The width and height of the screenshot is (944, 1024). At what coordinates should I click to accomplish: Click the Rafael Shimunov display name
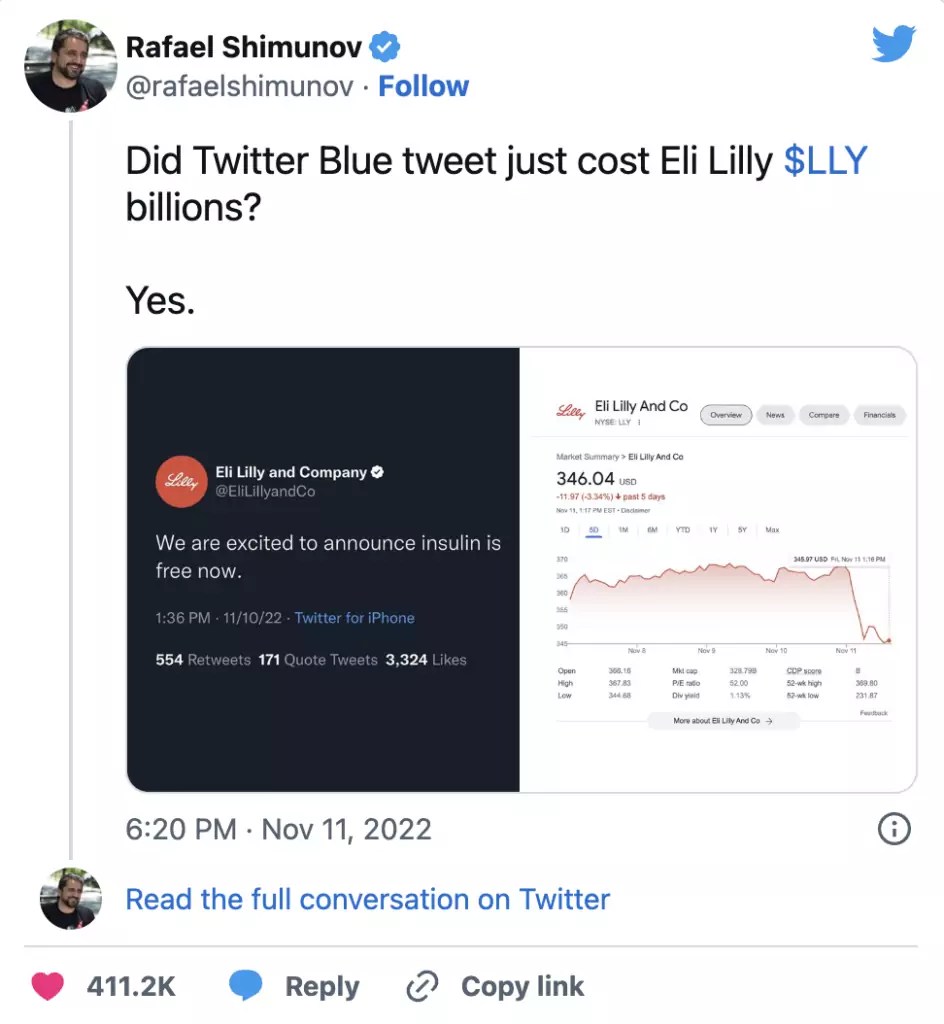point(244,47)
